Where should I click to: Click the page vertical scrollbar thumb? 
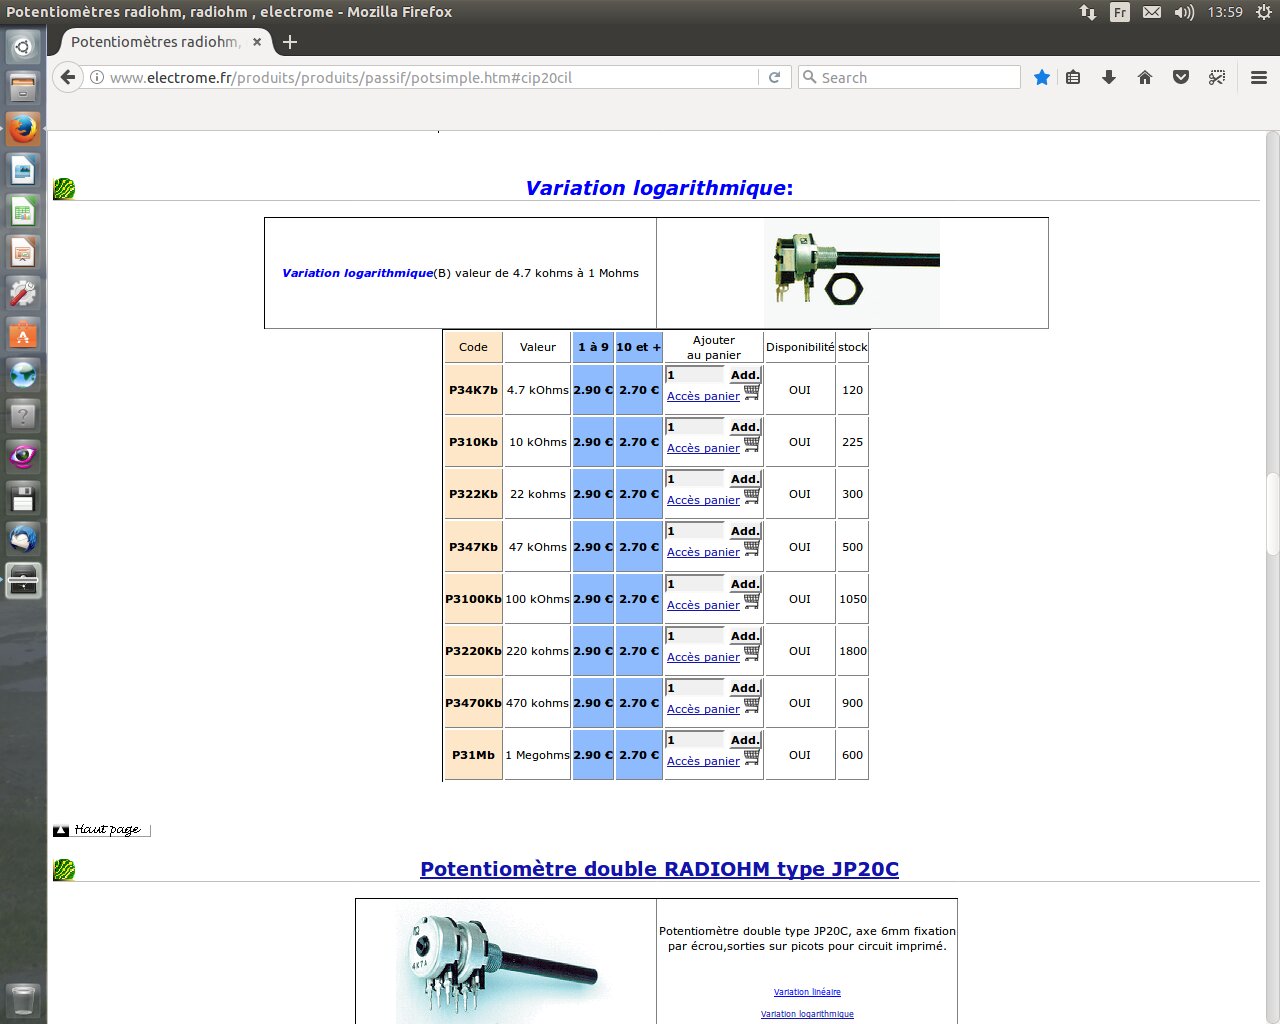(1272, 514)
